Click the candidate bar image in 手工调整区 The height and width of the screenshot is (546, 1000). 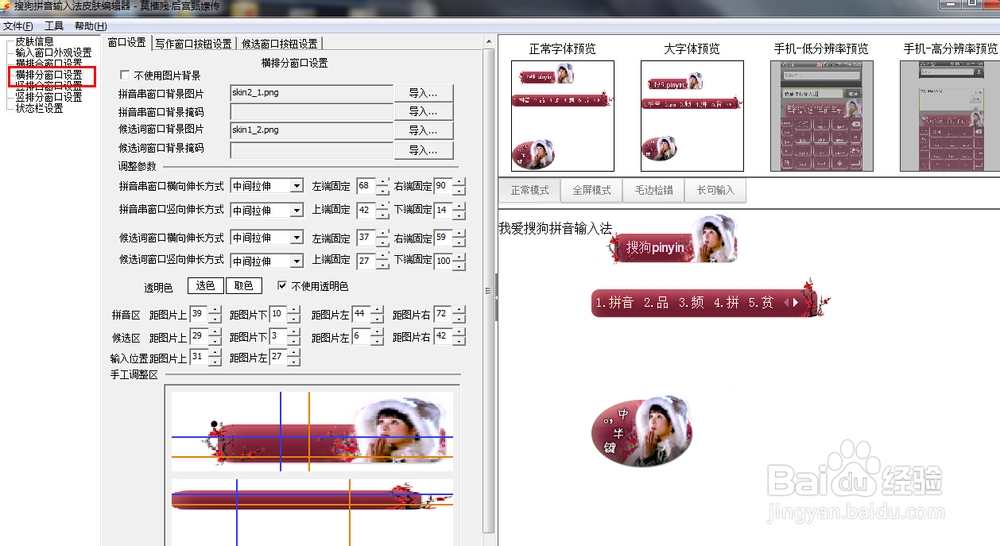tap(312, 512)
